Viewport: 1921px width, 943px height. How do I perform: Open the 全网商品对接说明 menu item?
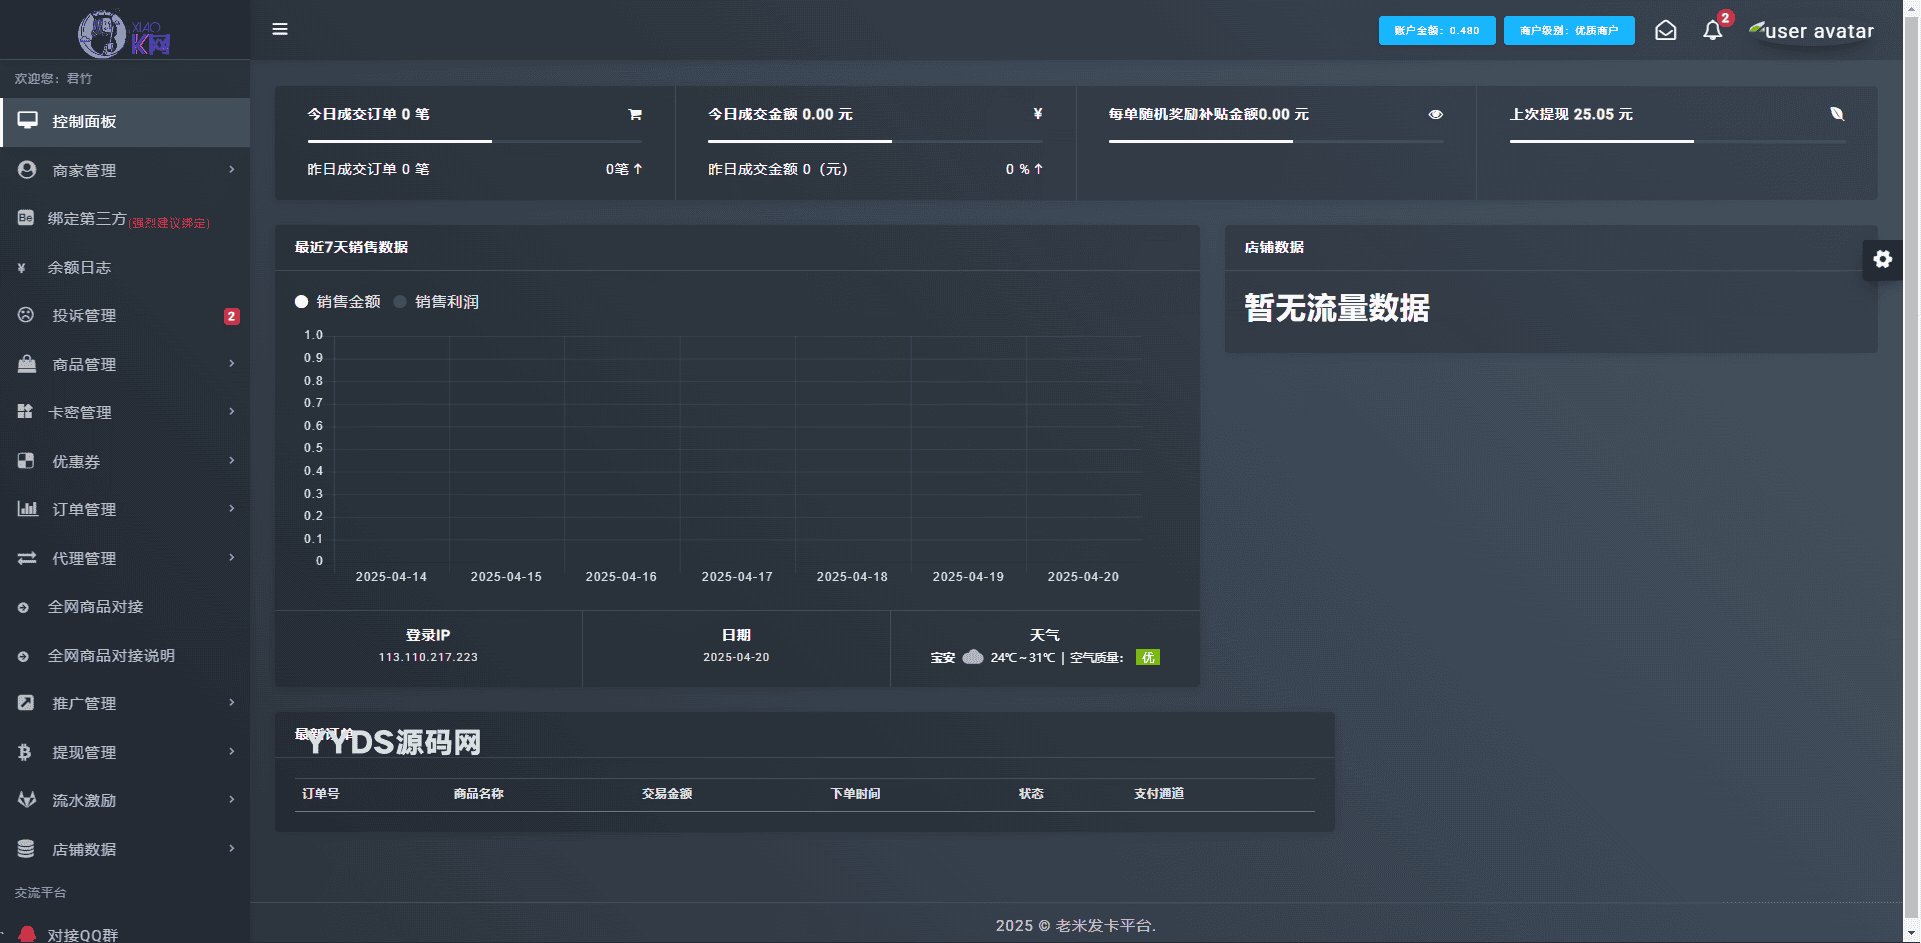point(125,656)
